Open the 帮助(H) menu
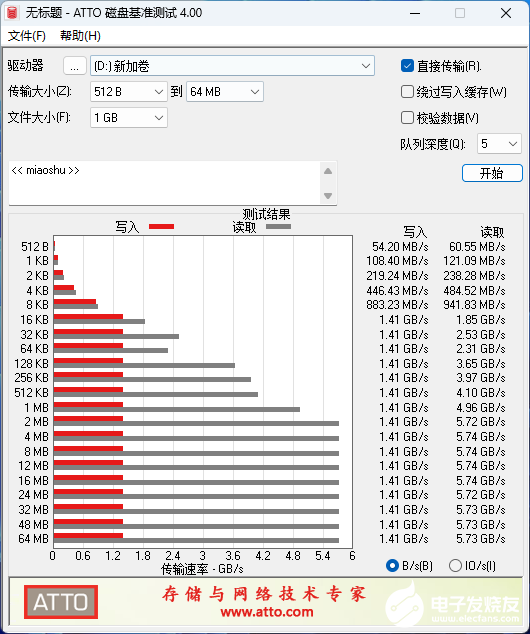Image resolution: width=530 pixels, height=634 pixels. 80,36
